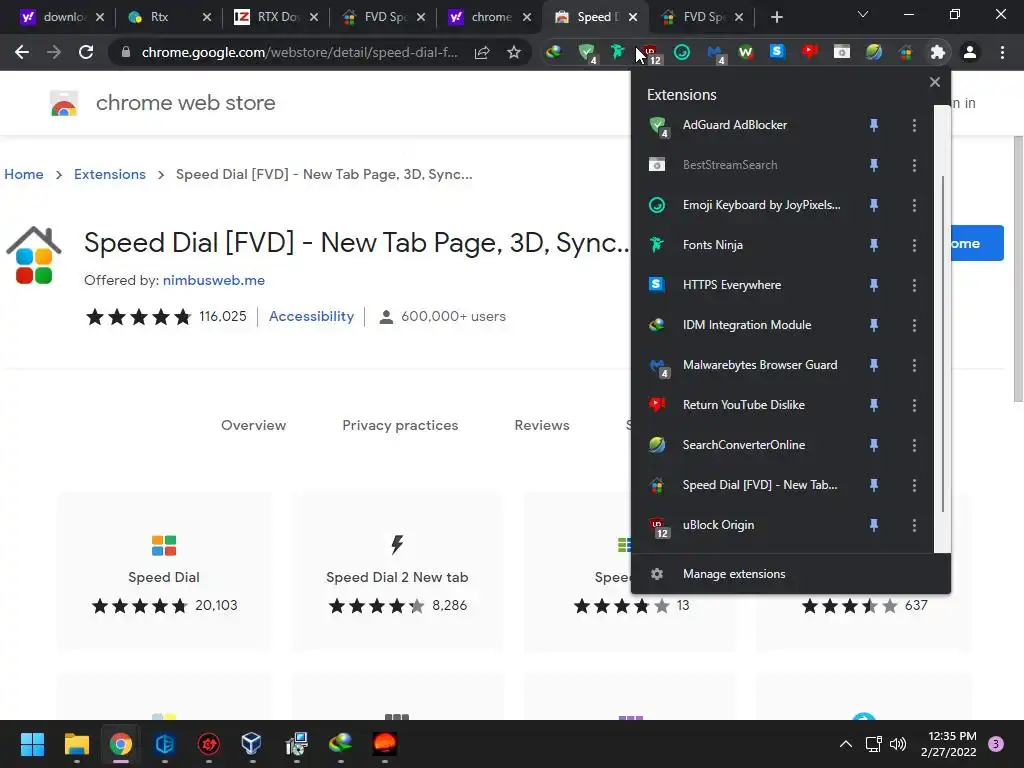Click the IDM Integration Module toolbar icon
The image size is (1024, 768).
[554, 52]
